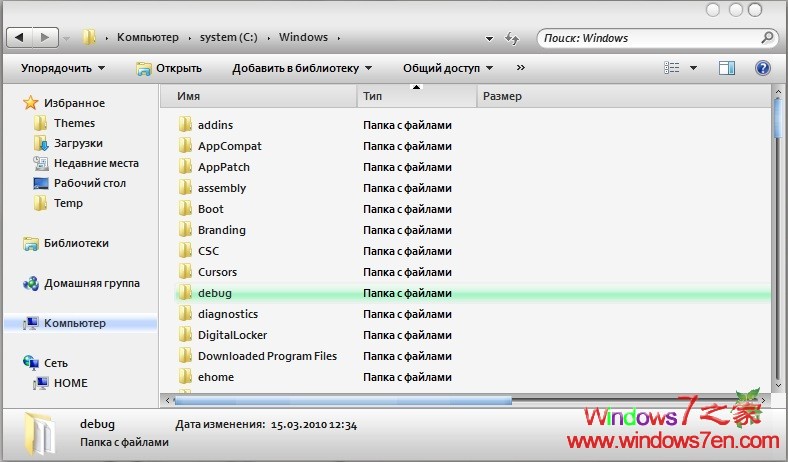
Task: Expand the arrow after the Windows breadcrumb
Action: [339, 38]
